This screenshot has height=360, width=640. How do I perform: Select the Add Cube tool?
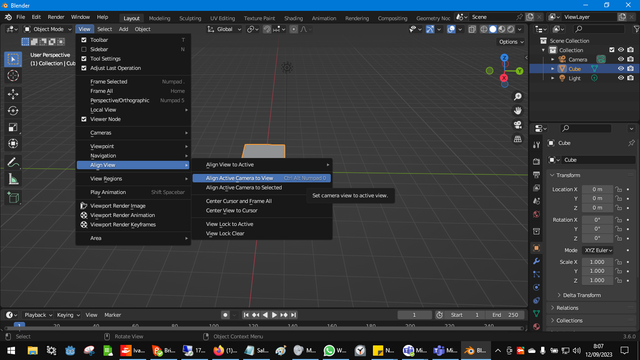tap(13, 198)
